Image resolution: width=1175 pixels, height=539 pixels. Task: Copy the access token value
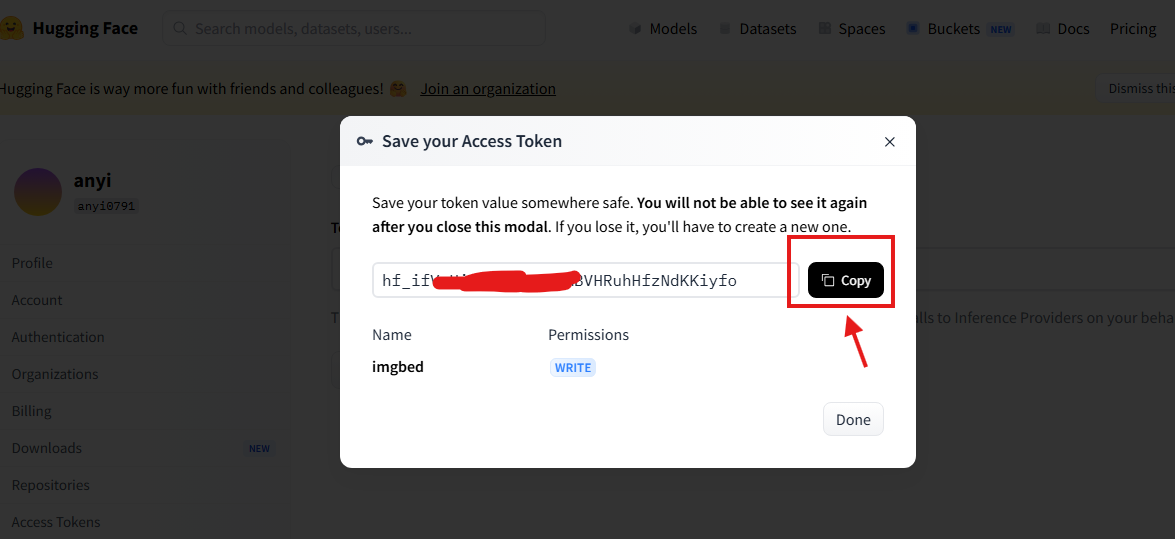pos(846,280)
